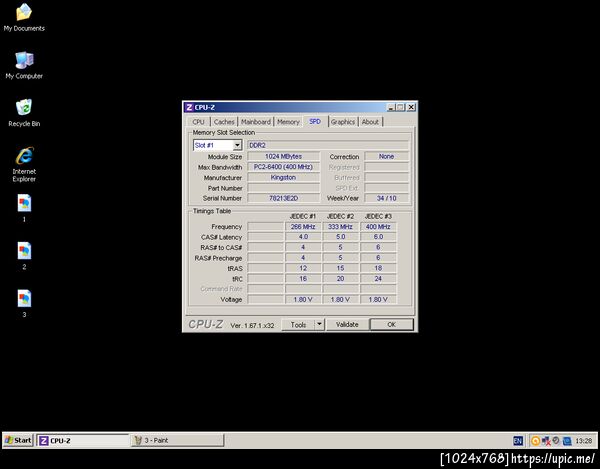This screenshot has width=600, height=469.
Task: Click JEDEC #1 frequency 266 MHz
Action: (303, 227)
